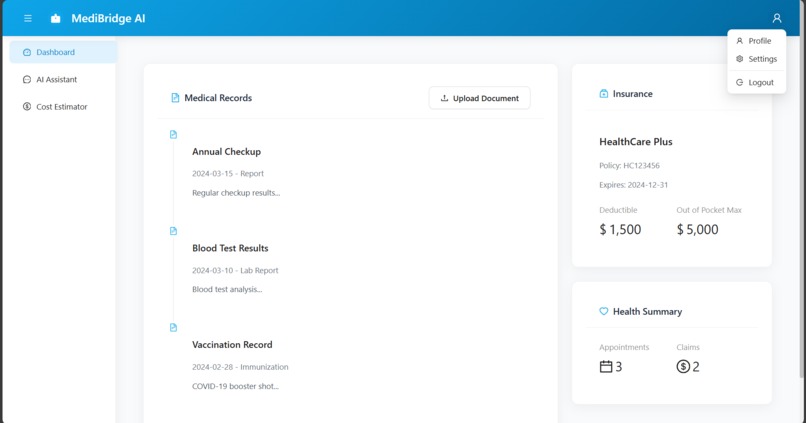Click the AI Assistant chat icon

click(27, 80)
